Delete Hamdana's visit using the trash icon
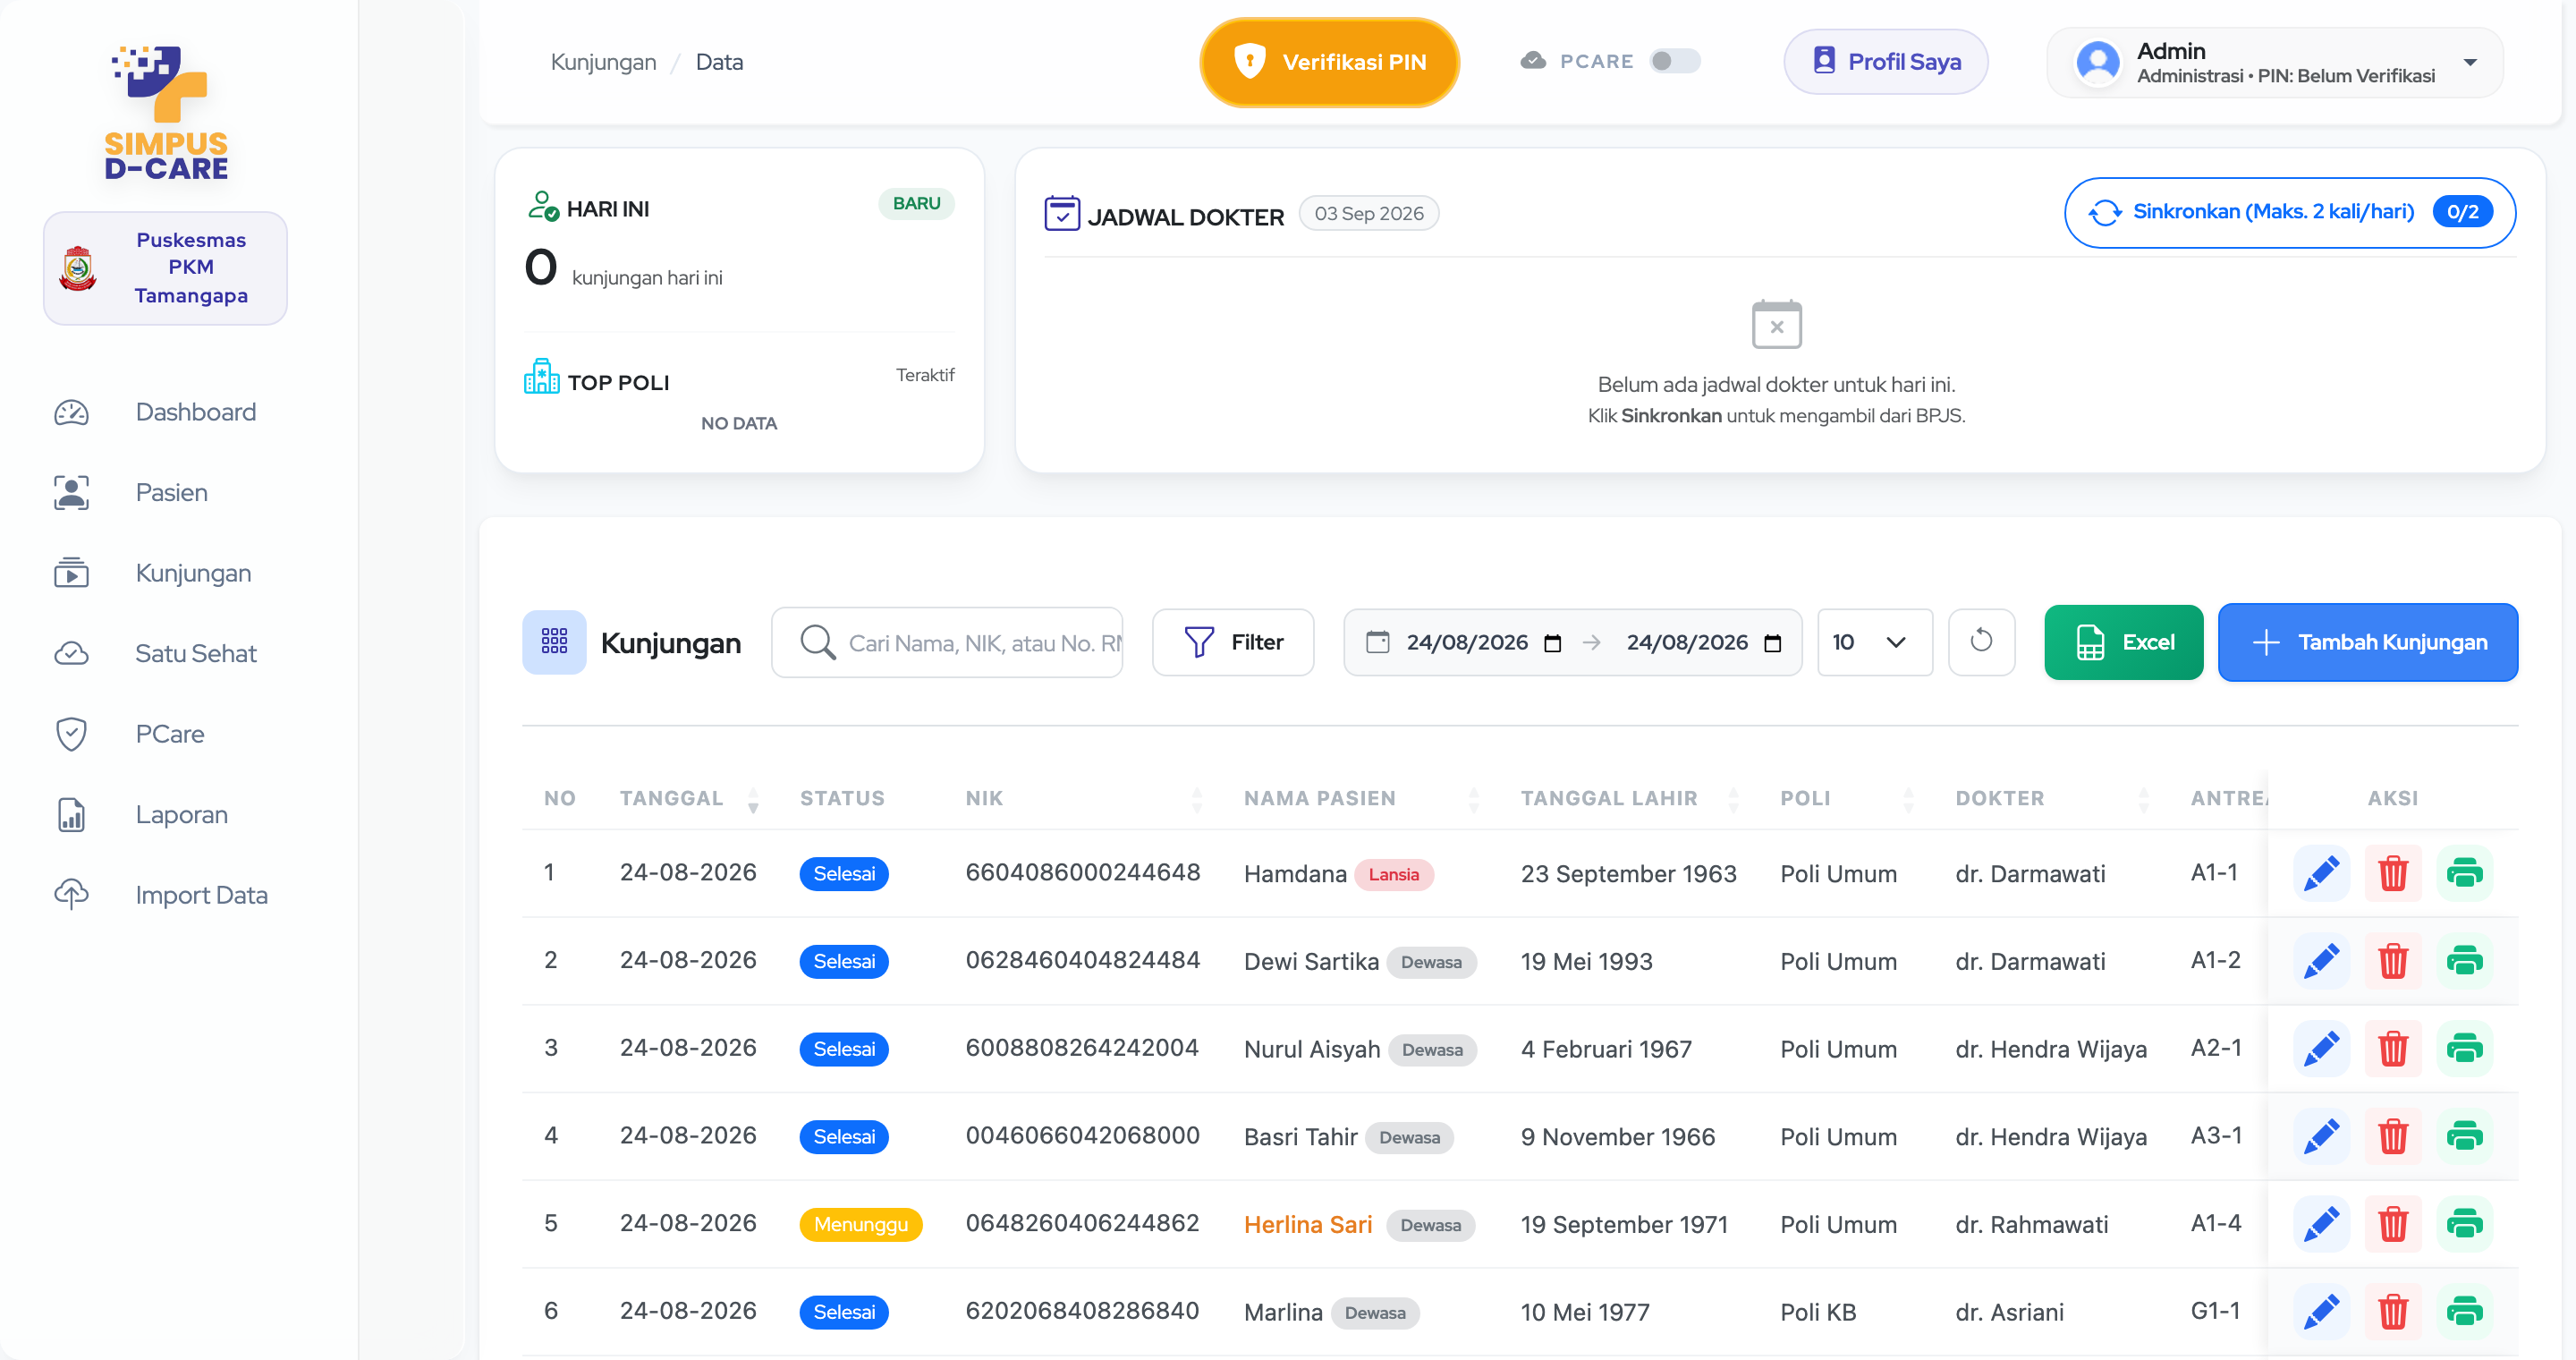This screenshot has width=2576, height=1360. pos(2392,873)
